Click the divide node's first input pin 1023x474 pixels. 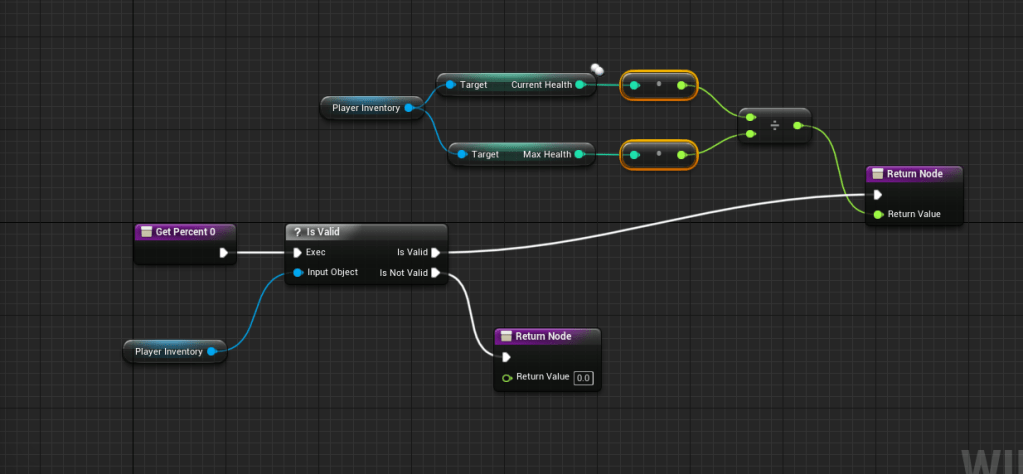(751, 117)
